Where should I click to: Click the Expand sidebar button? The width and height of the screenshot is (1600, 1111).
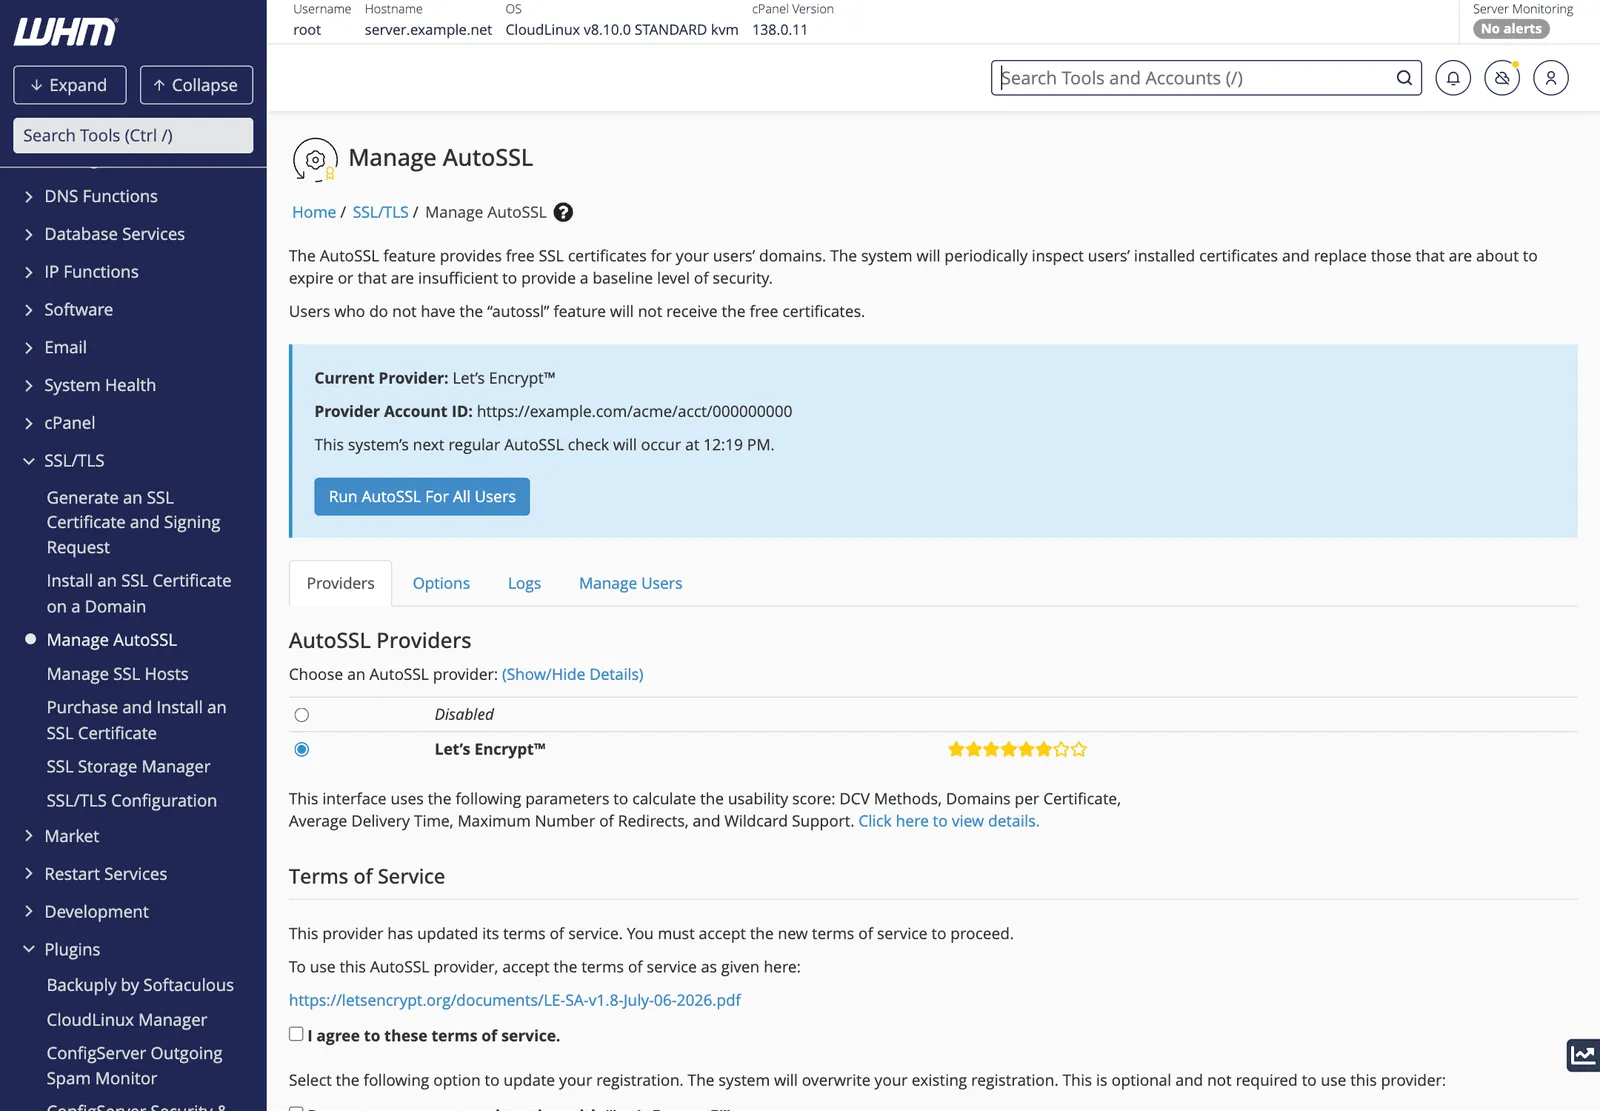point(70,85)
